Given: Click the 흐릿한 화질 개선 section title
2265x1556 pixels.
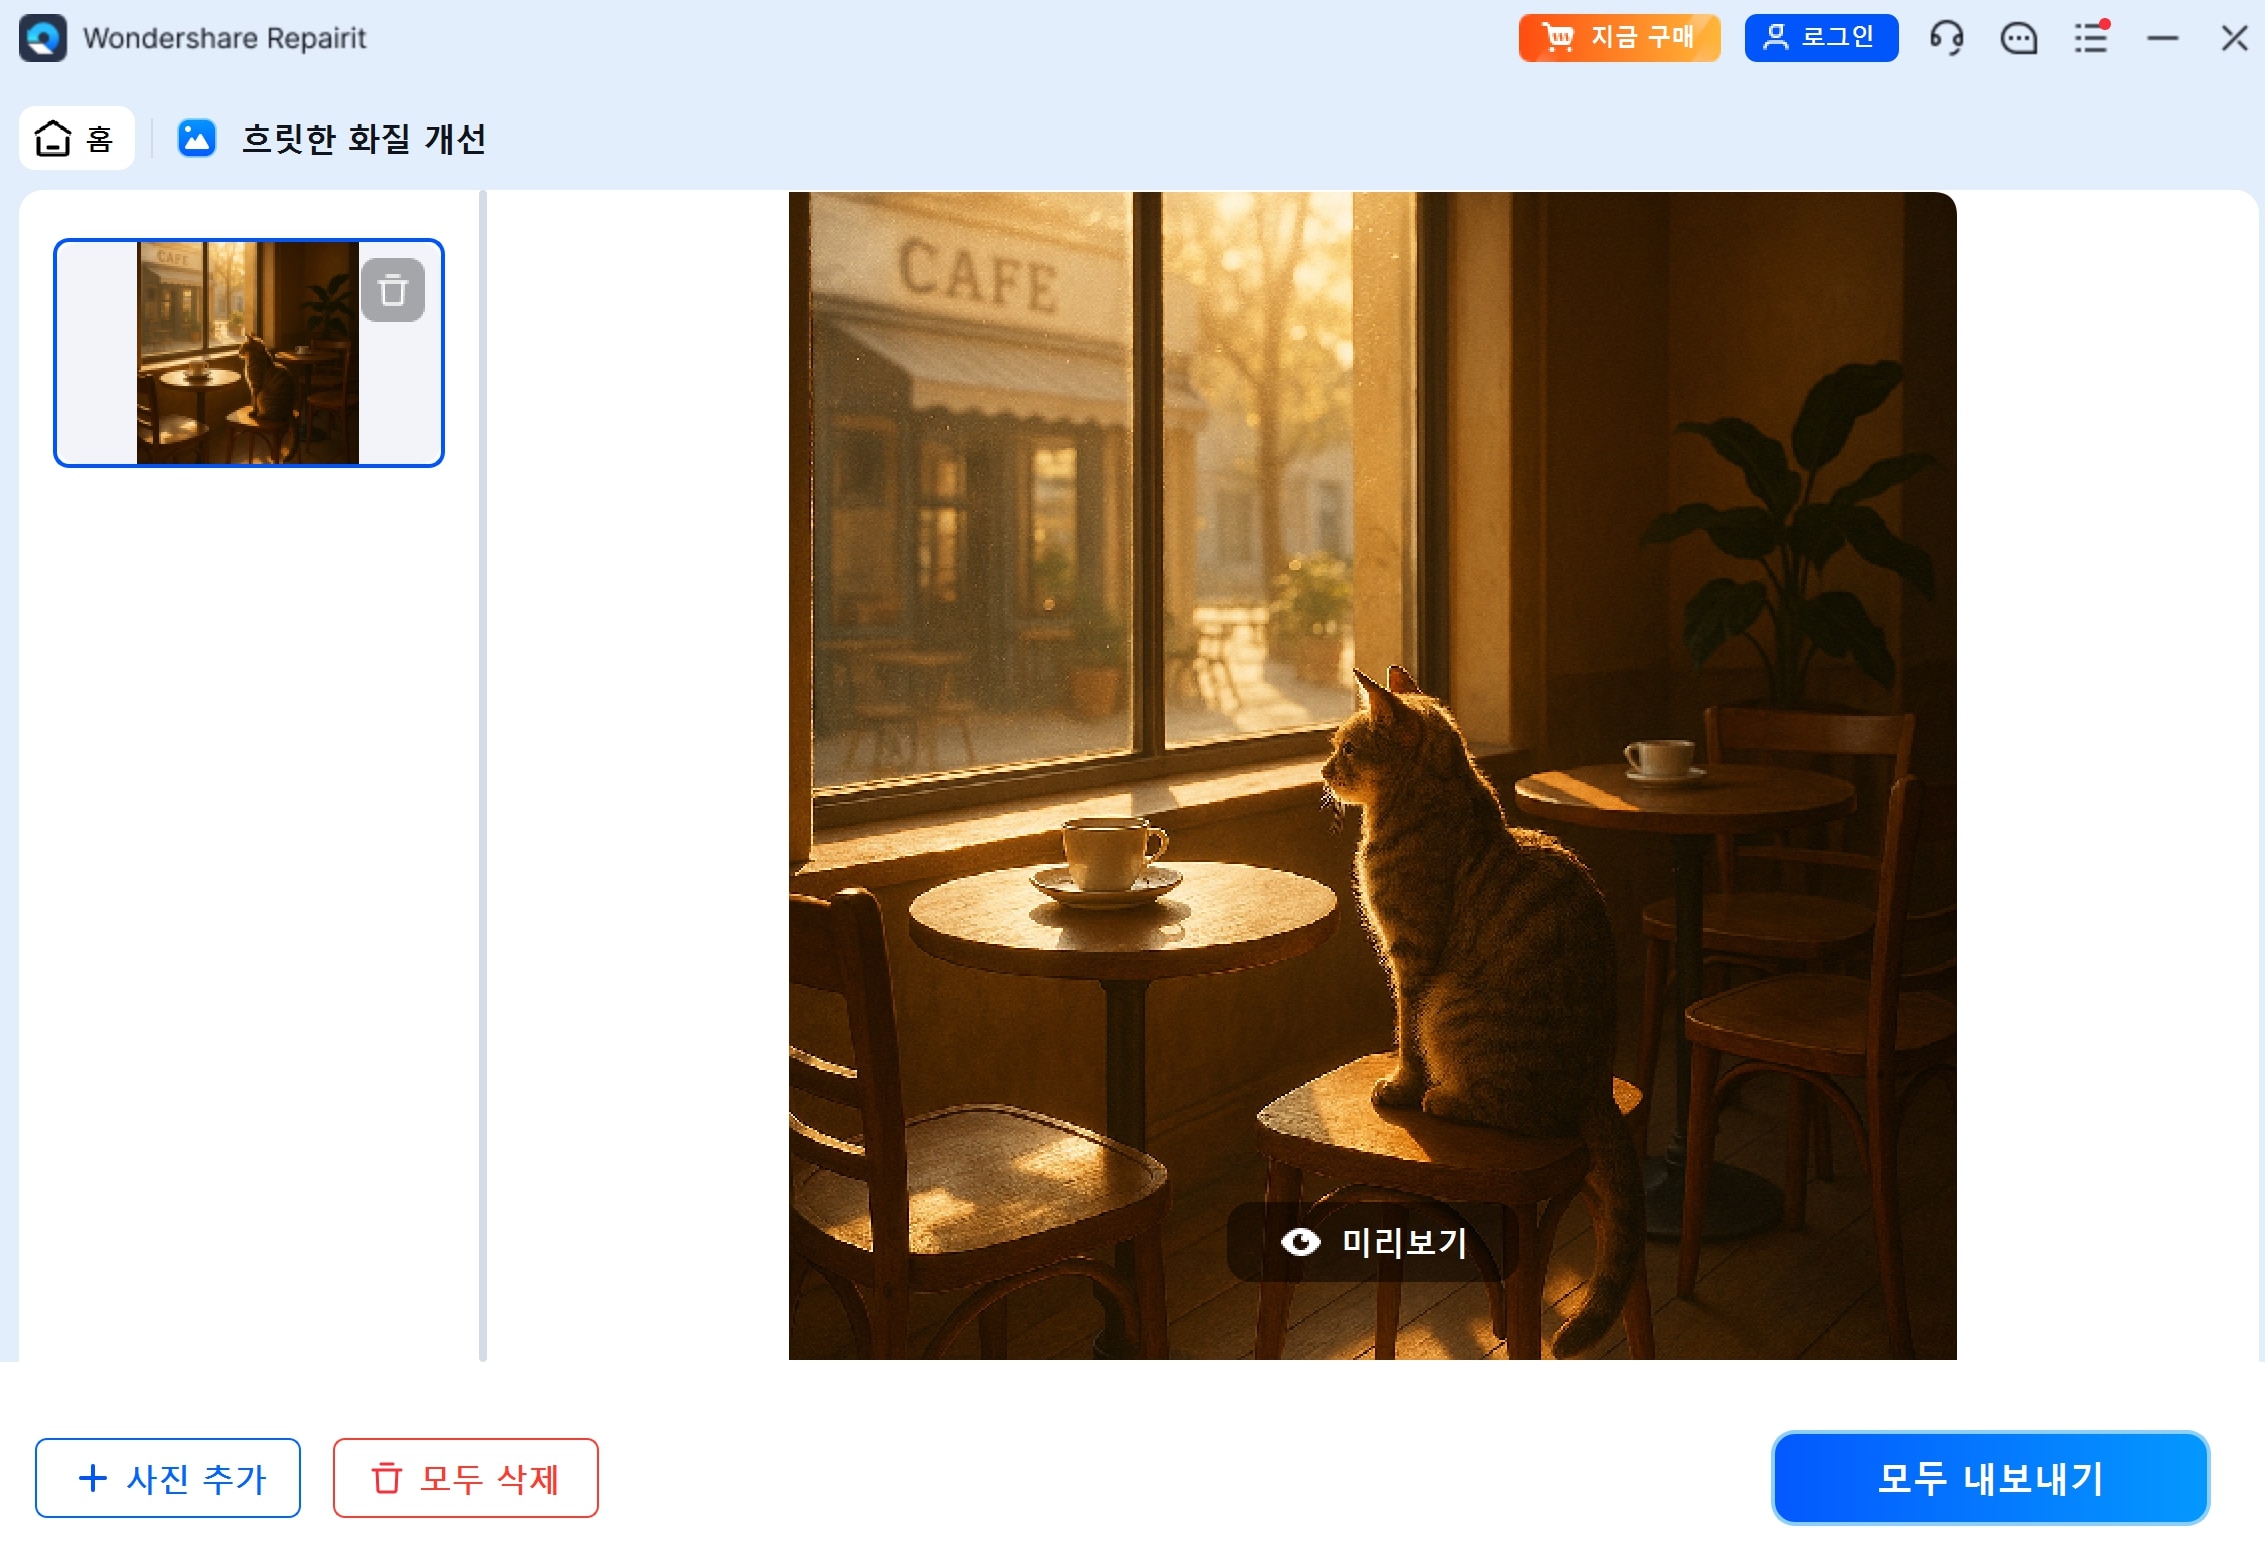Looking at the screenshot, I should click(364, 138).
